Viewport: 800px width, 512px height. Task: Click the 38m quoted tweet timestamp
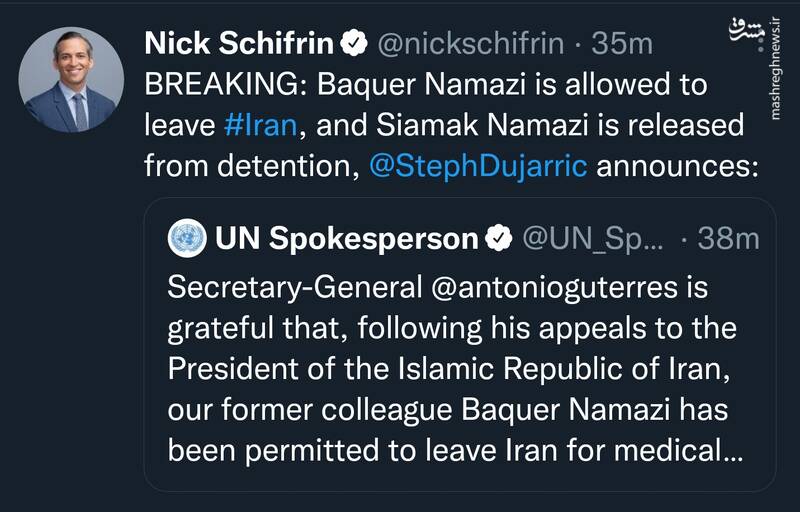pyautogui.click(x=725, y=239)
